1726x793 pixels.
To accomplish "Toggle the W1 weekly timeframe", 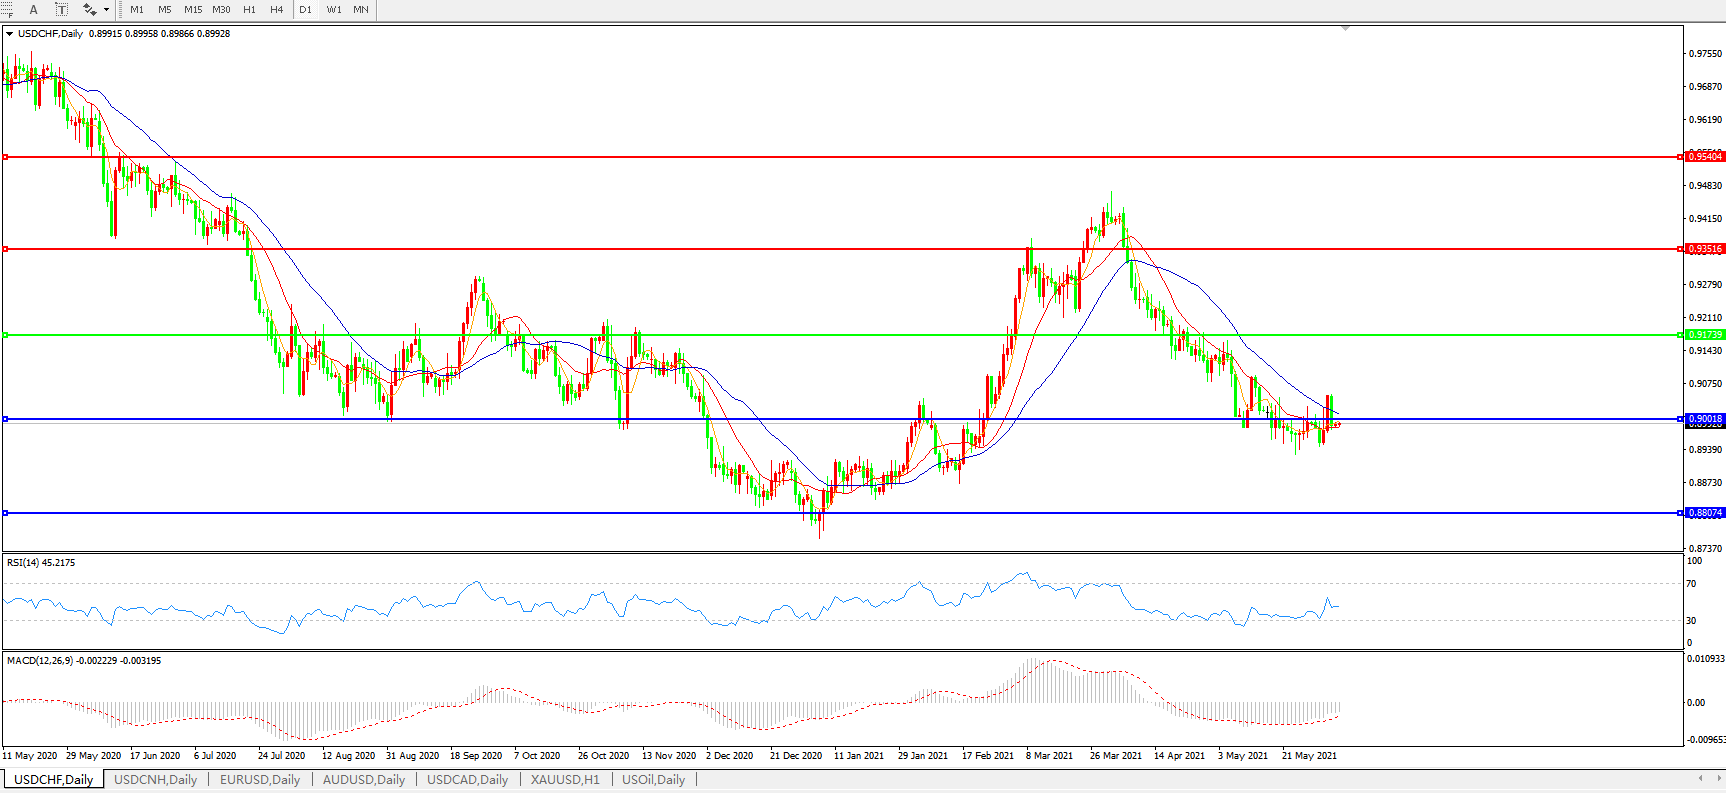I will tap(334, 9).
